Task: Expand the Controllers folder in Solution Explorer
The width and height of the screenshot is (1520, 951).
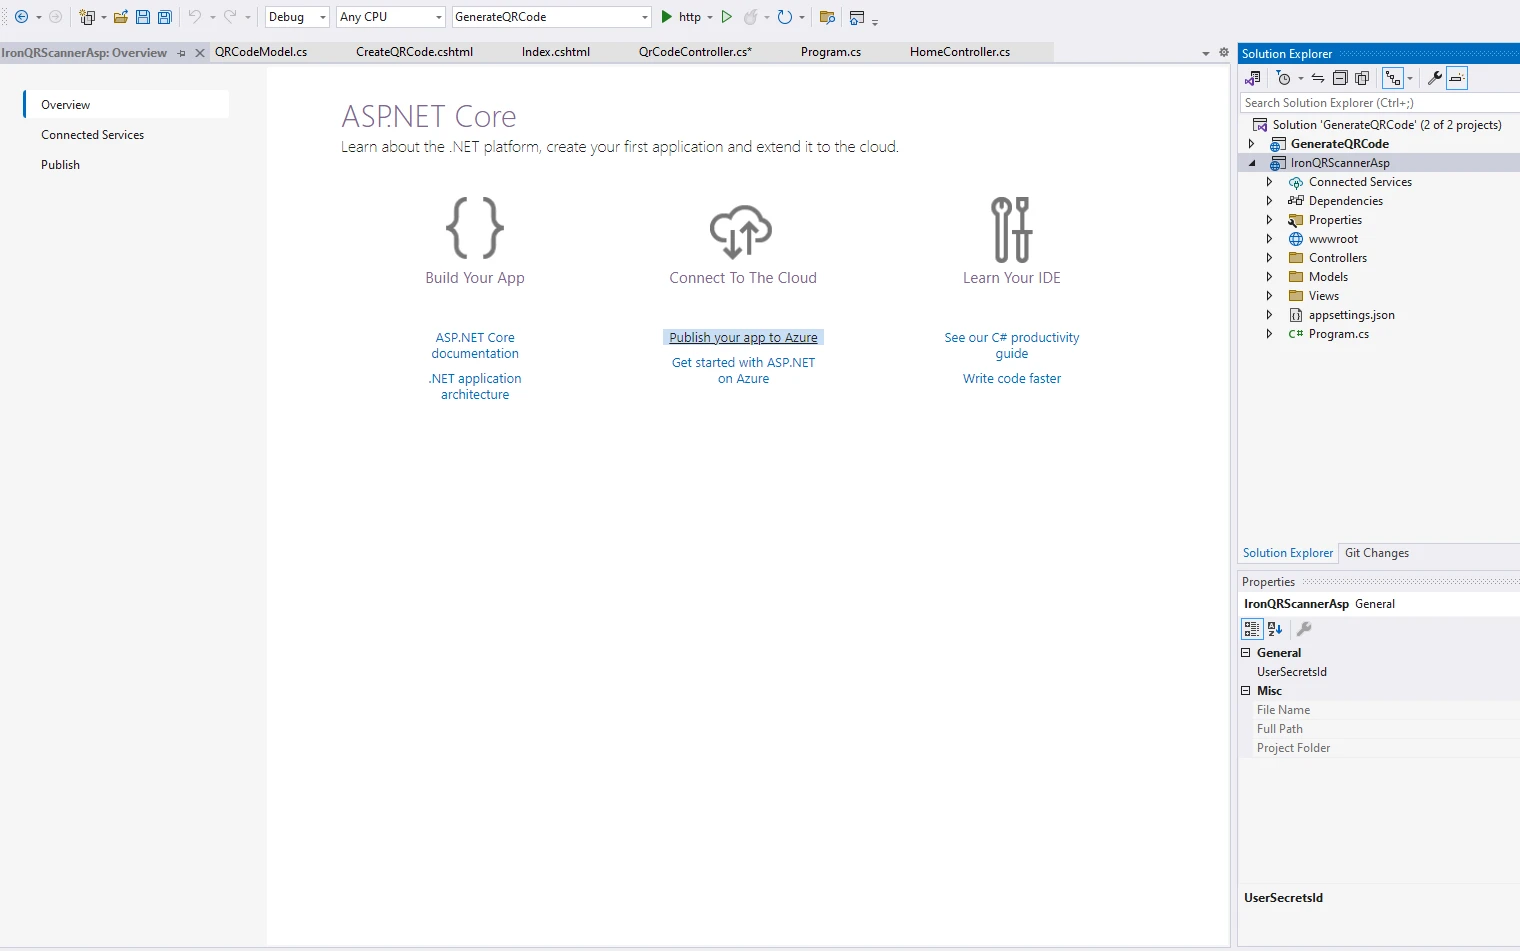Action: coord(1269,258)
